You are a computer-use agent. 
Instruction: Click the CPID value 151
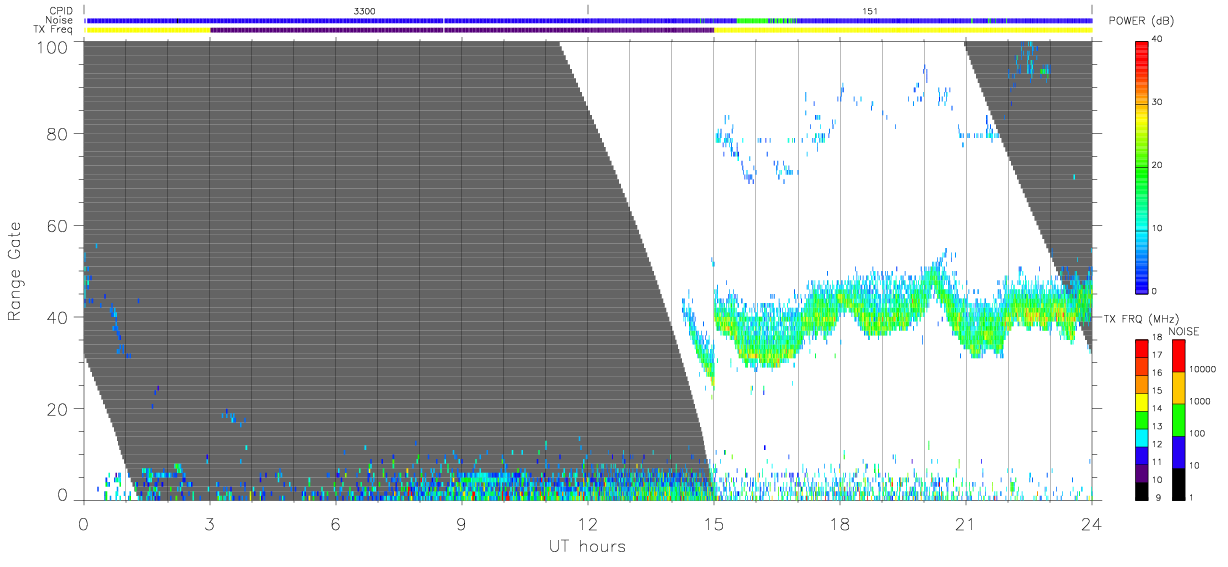coord(870,11)
